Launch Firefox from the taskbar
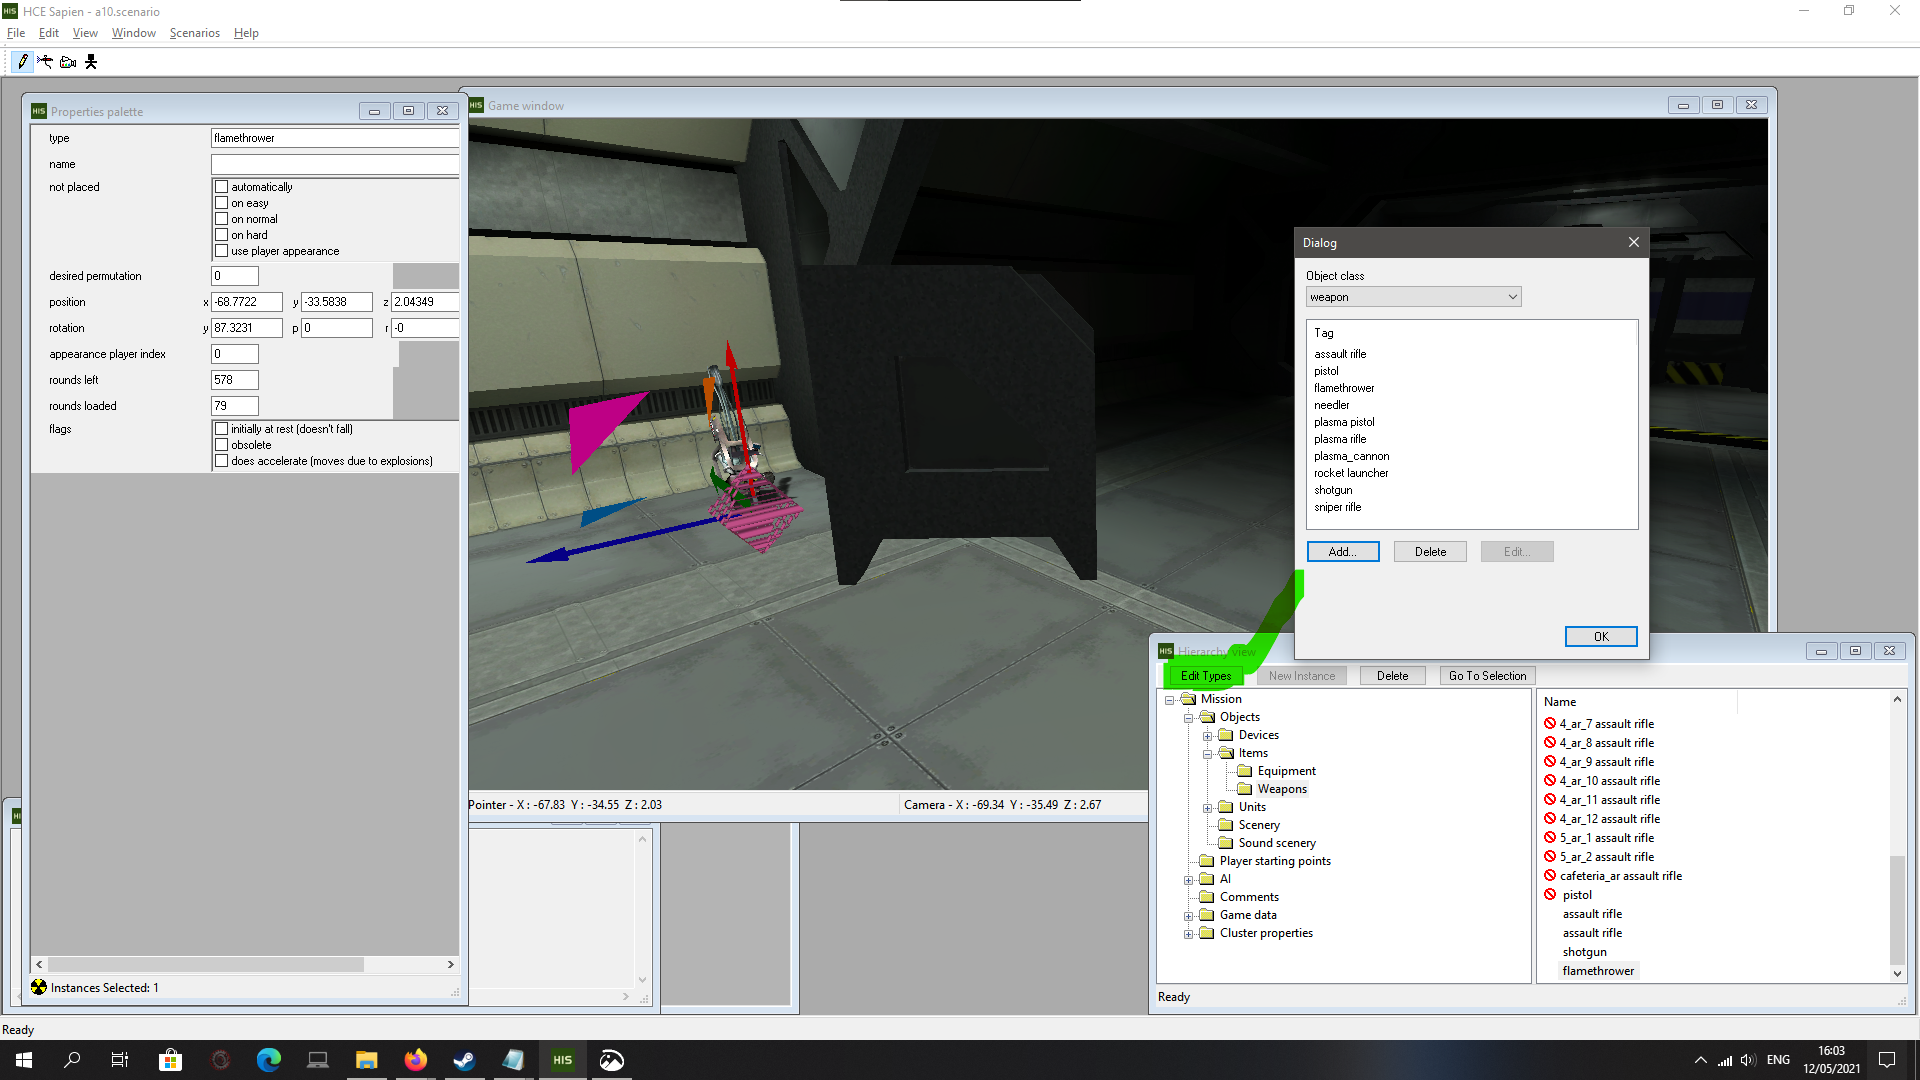Screen dimensions: 1920x1080 [415, 1060]
